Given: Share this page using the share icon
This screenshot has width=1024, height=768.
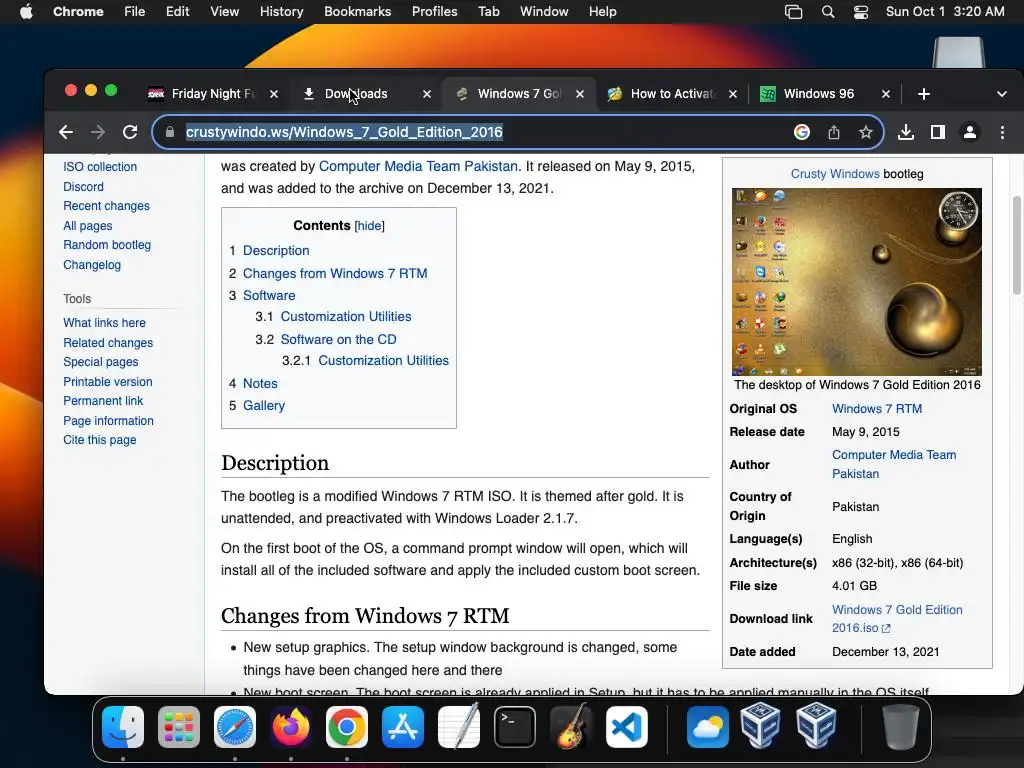Looking at the screenshot, I should pos(834,133).
